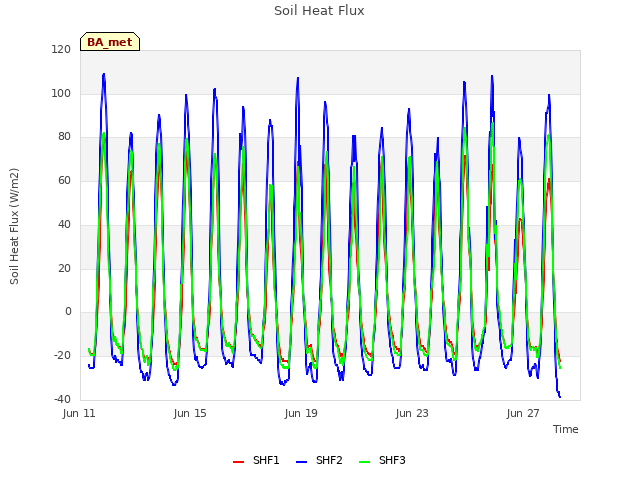
Task: Click the 20 y-axis tick label
Action: [64, 268]
